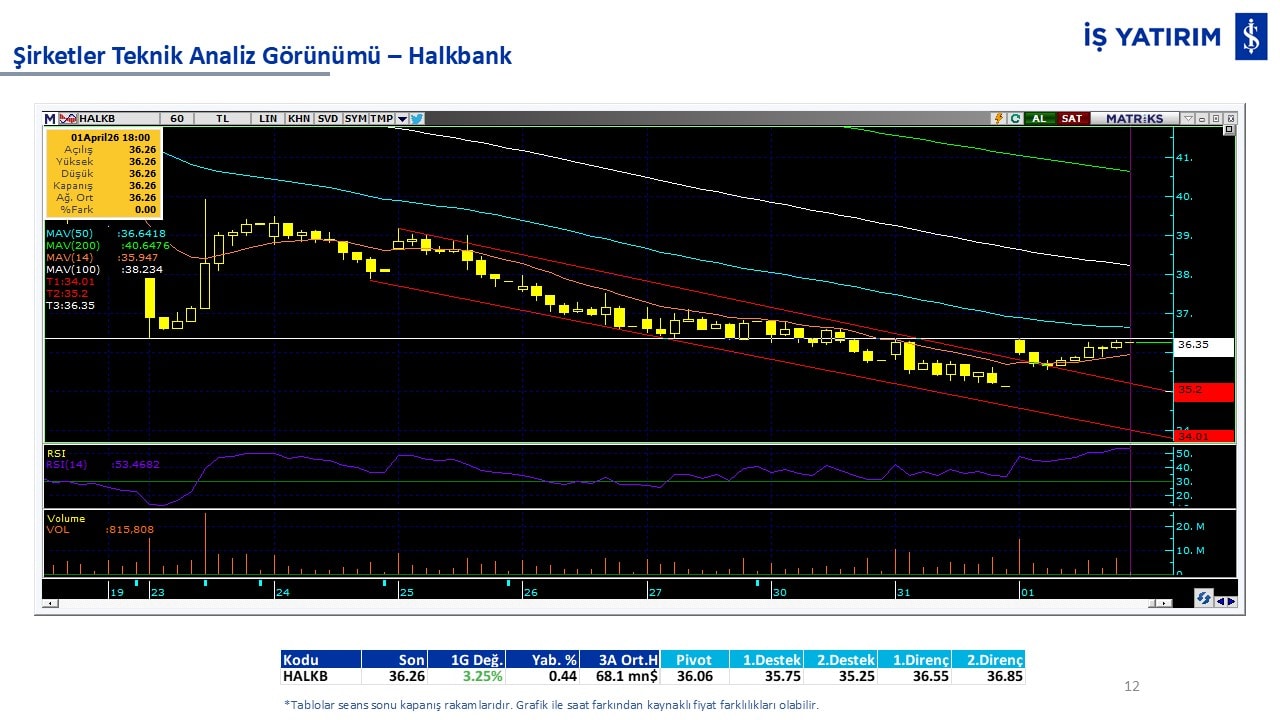Click the Matriks M logo icon
The width and height of the screenshot is (1280, 720).
(x=50, y=118)
